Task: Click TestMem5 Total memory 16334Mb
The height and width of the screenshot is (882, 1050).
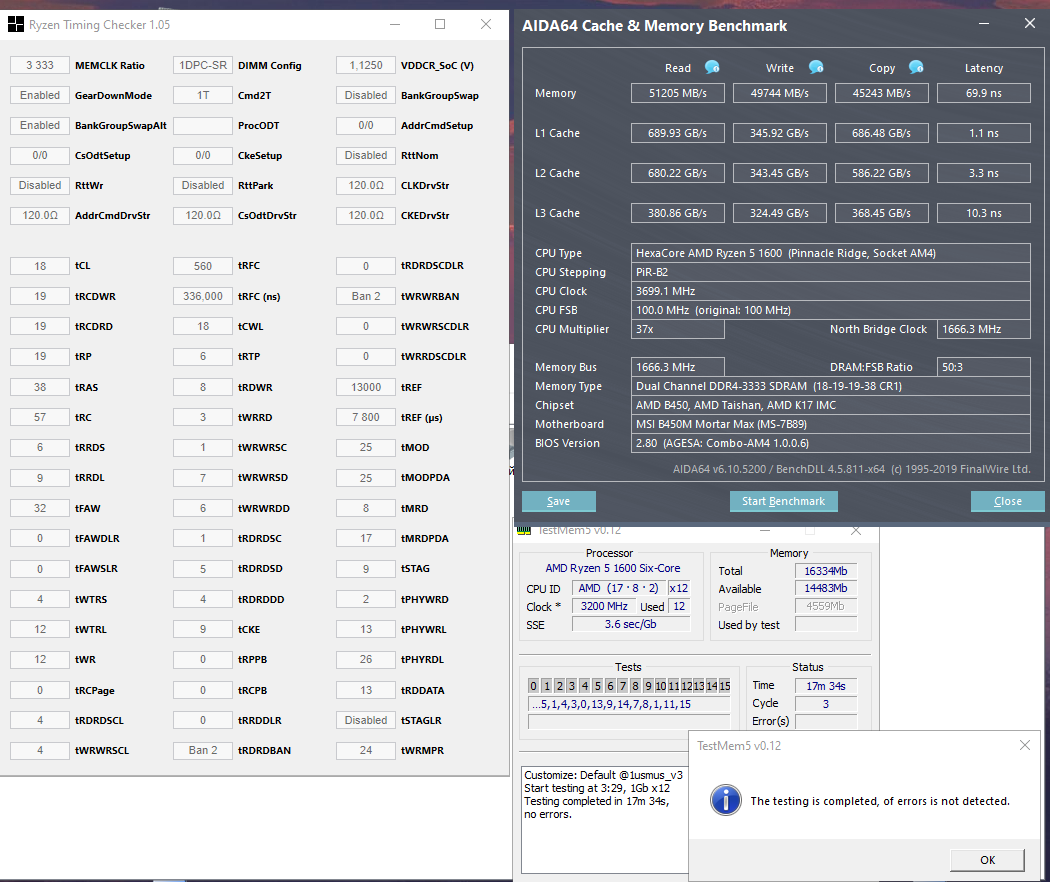Action: [x=826, y=571]
